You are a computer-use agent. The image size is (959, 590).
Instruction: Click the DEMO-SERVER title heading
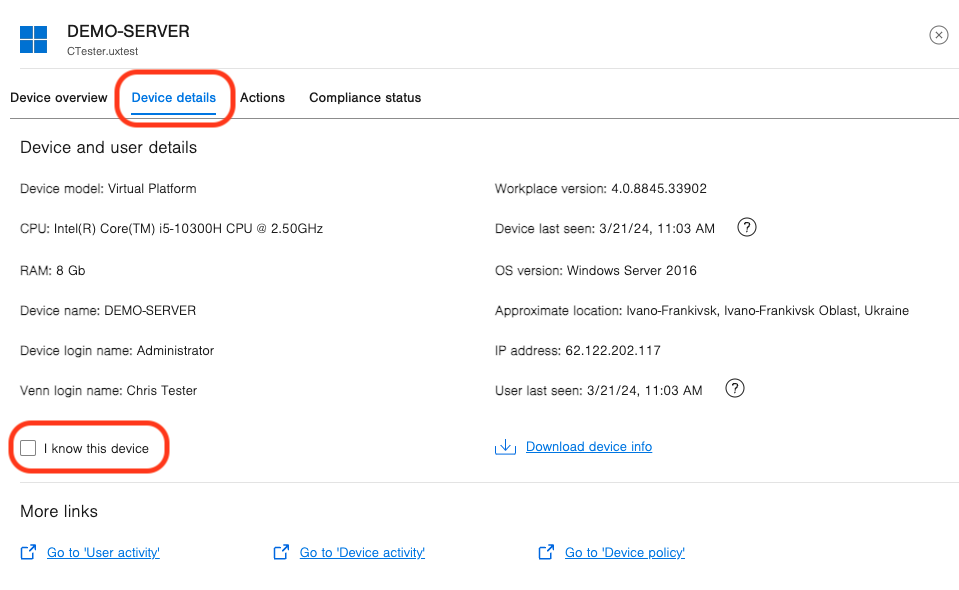[x=128, y=31]
